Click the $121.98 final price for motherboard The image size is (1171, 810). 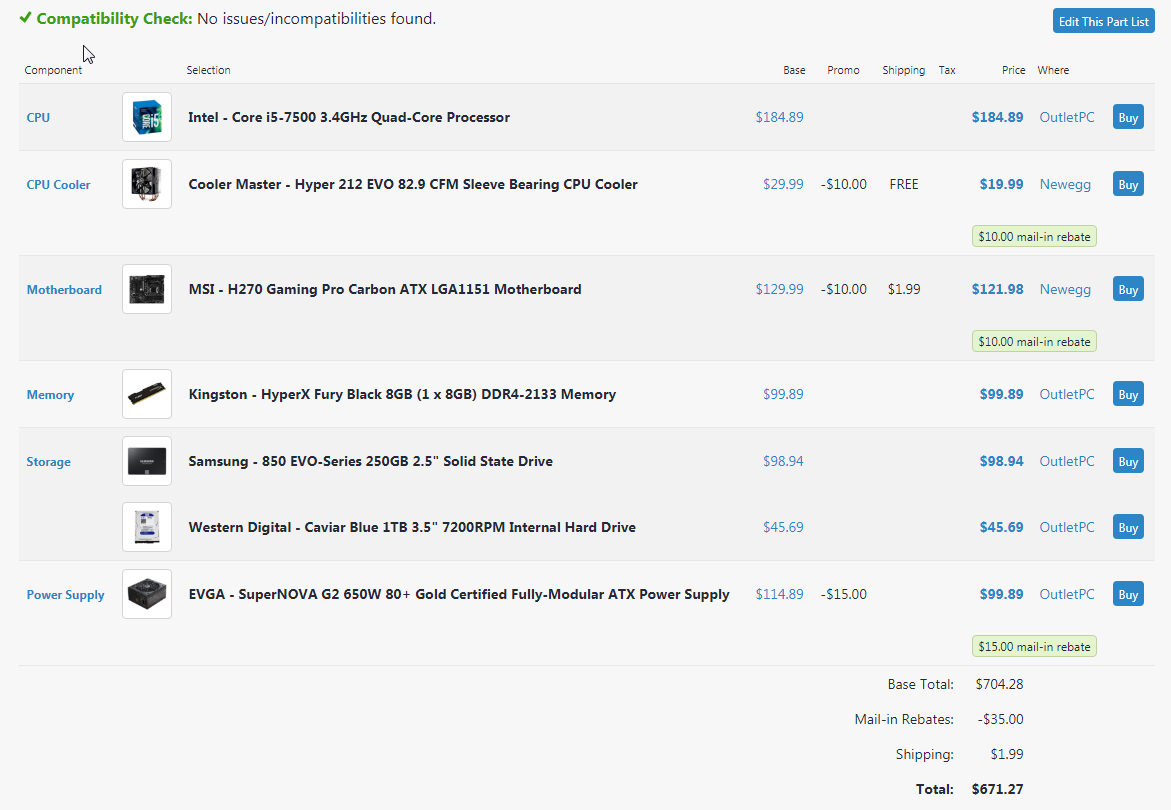pyautogui.click(x=998, y=290)
